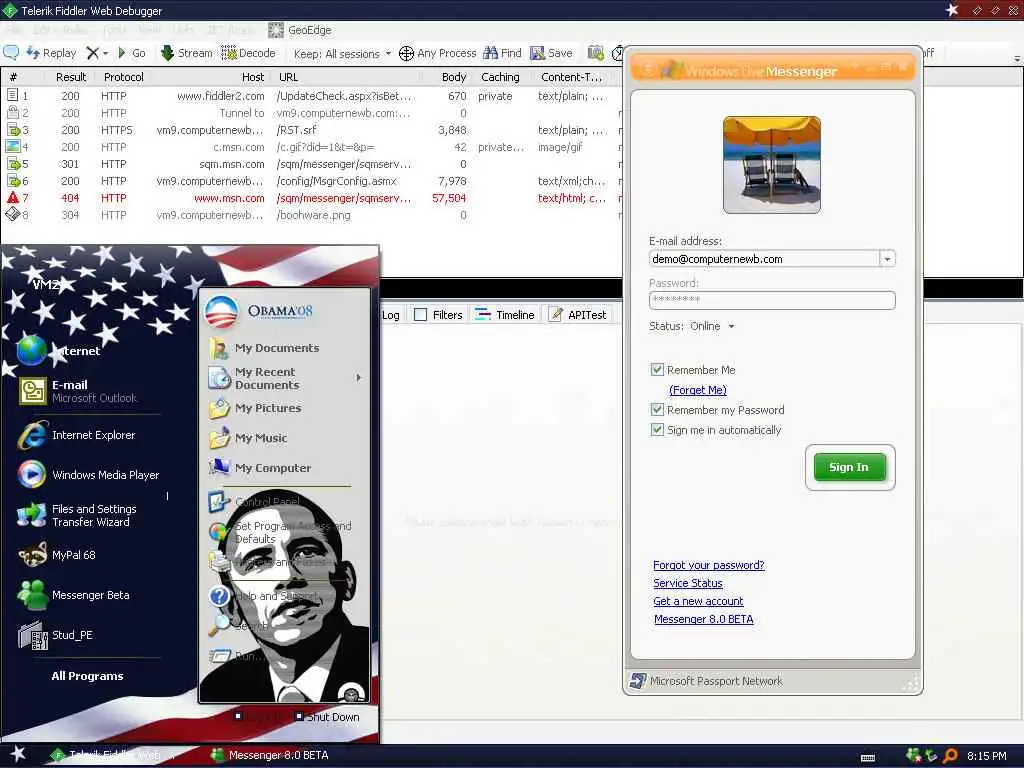Click the /config/MsgrConfig.asmx URL cell
This screenshot has width=1024, height=768.
click(336, 181)
